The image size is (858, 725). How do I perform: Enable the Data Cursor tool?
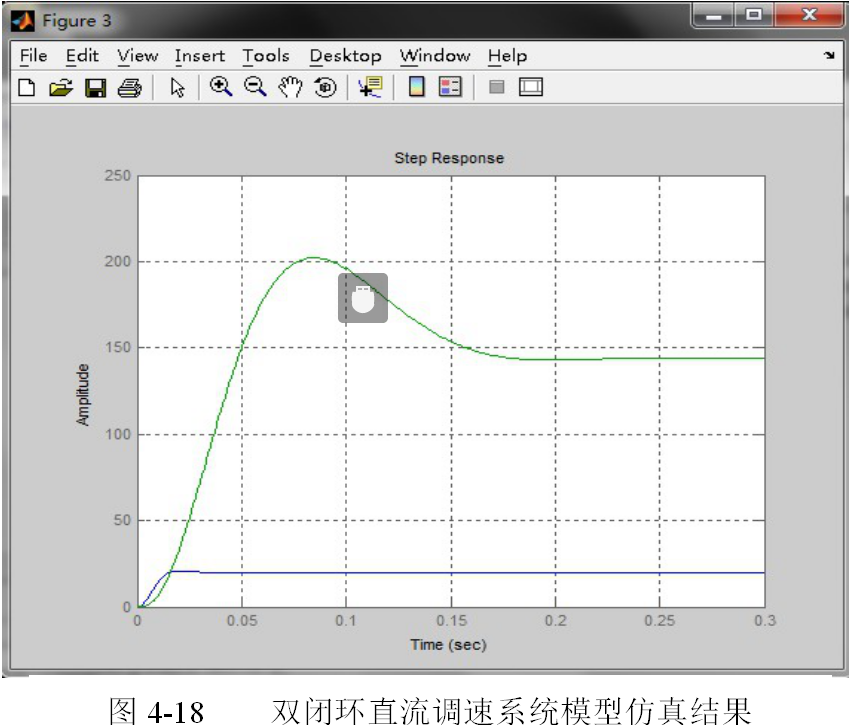click(x=370, y=87)
